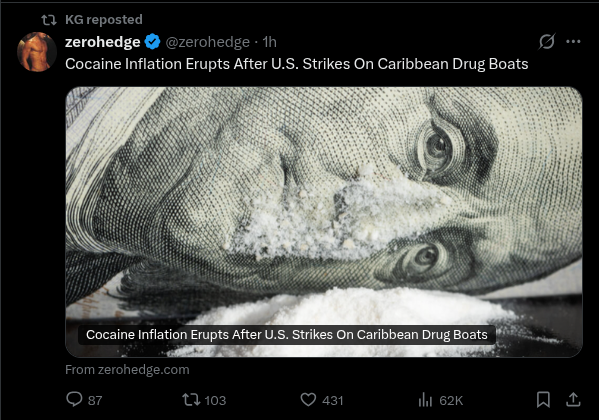
Task: Bookmark this zerohedge post
Action: pyautogui.click(x=543, y=400)
